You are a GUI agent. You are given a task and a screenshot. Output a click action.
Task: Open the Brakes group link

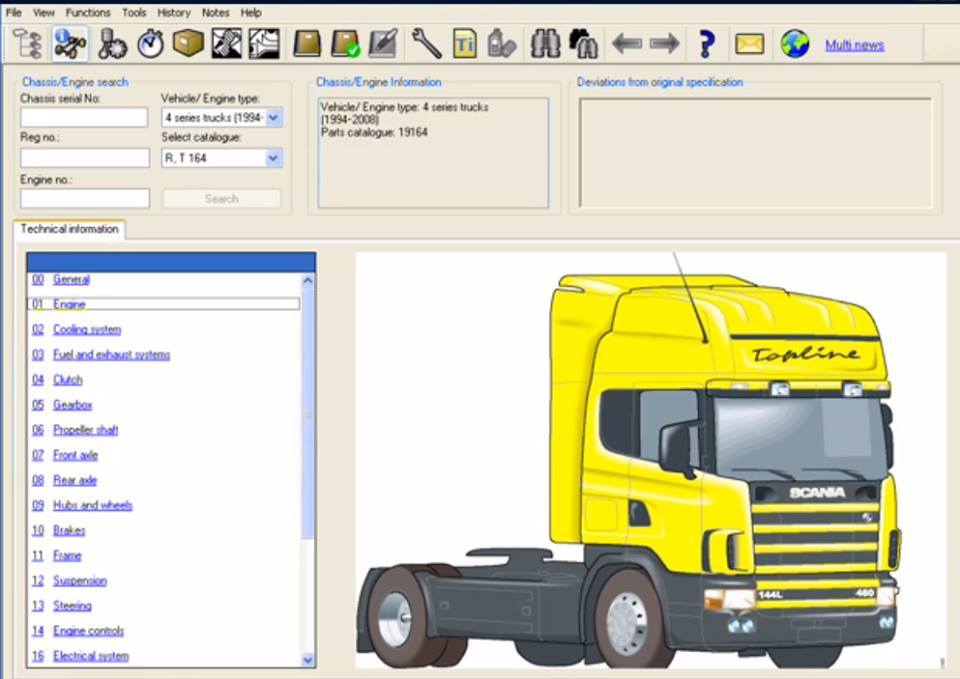click(69, 530)
